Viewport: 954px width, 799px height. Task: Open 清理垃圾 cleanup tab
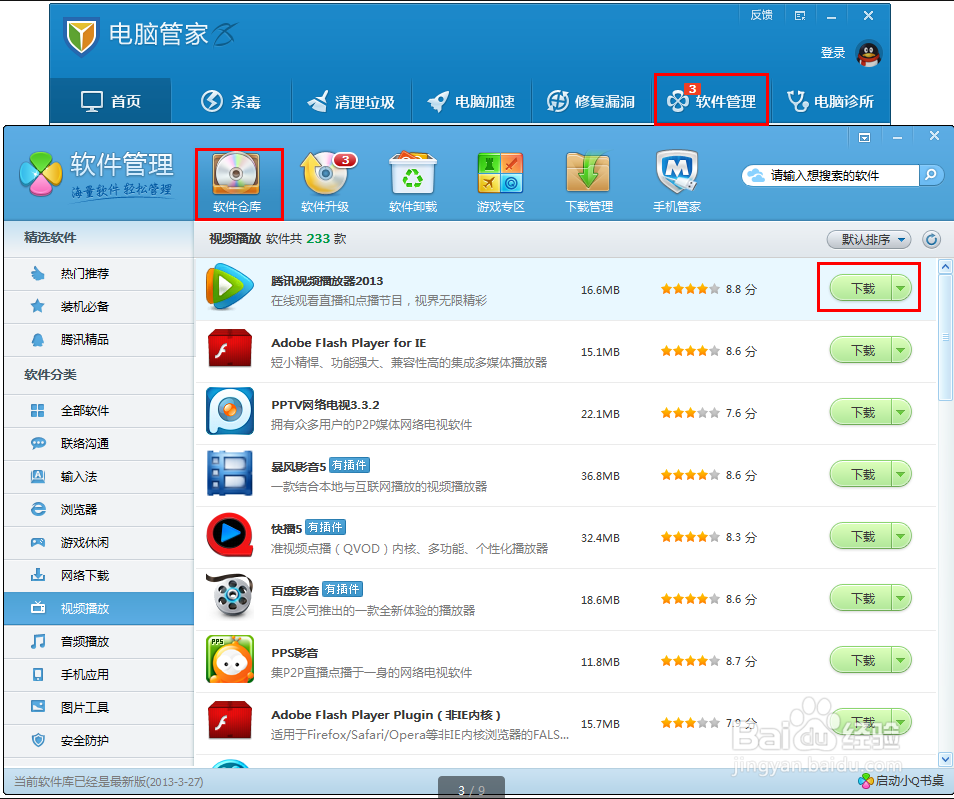(352, 101)
